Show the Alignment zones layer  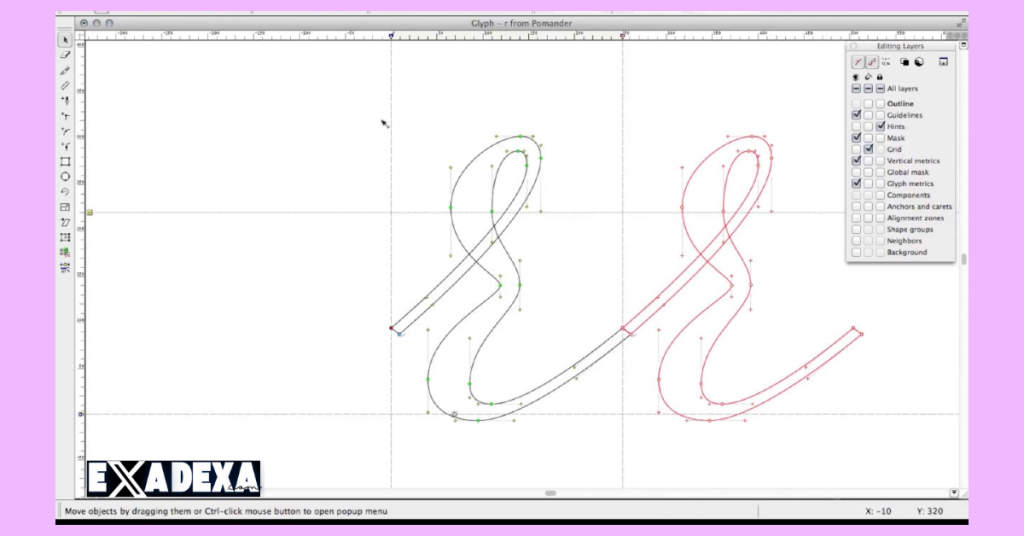[856, 218]
